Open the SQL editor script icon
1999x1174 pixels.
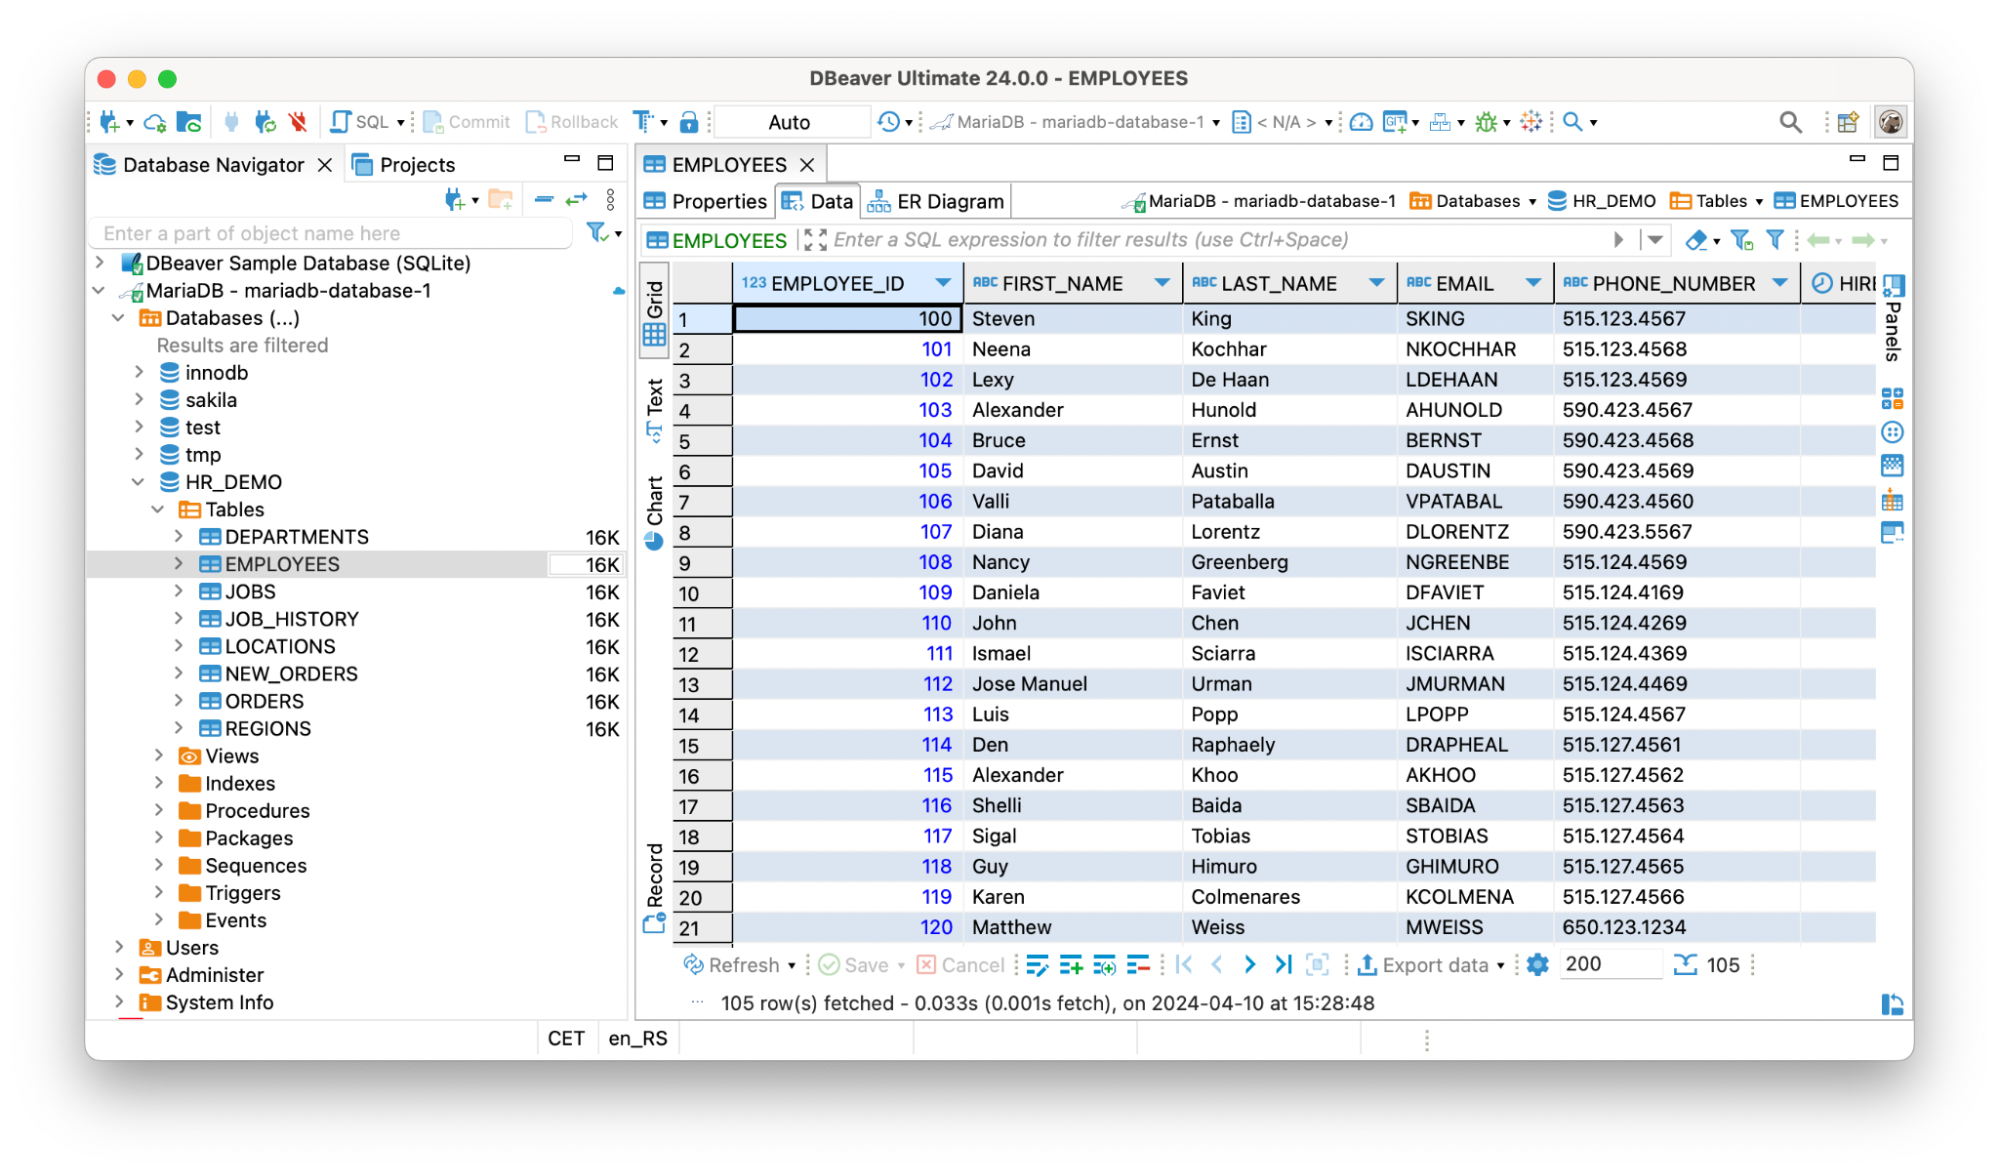[x=340, y=122]
